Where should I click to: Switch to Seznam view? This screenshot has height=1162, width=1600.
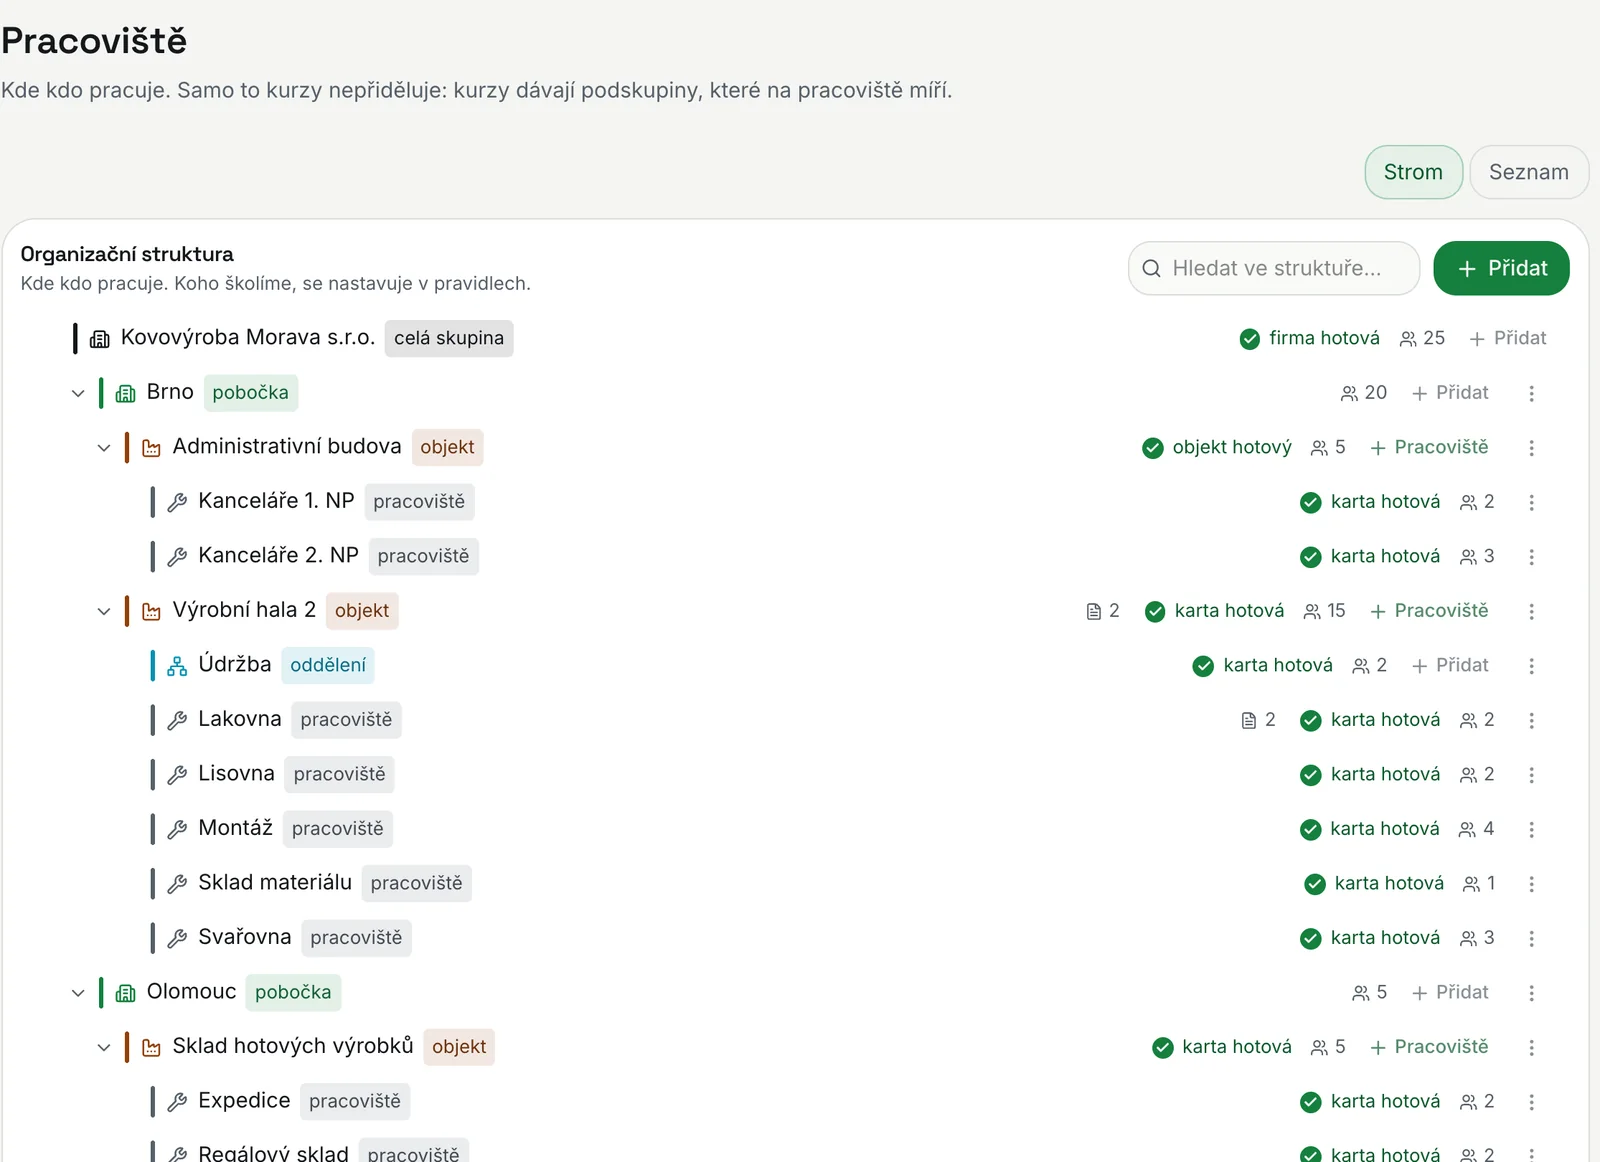pyautogui.click(x=1528, y=172)
